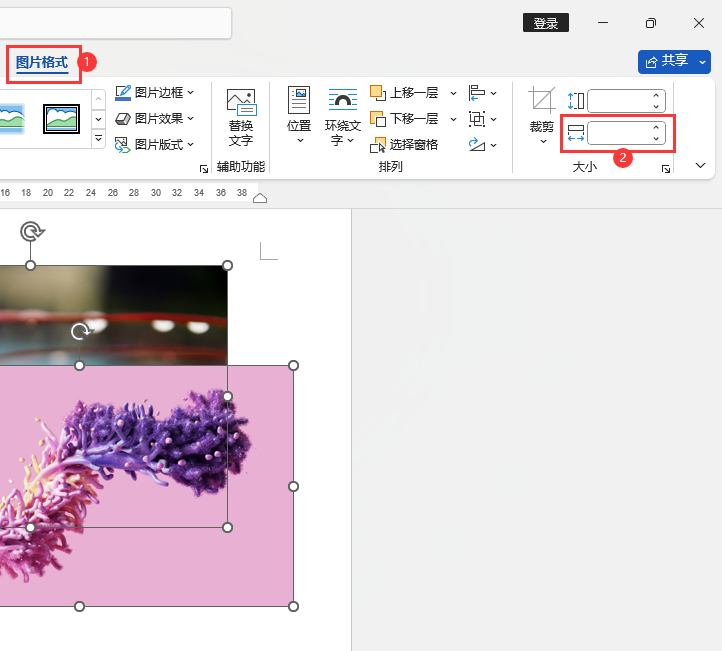Click the shape width input field
The image size is (722, 651).
(x=618, y=133)
